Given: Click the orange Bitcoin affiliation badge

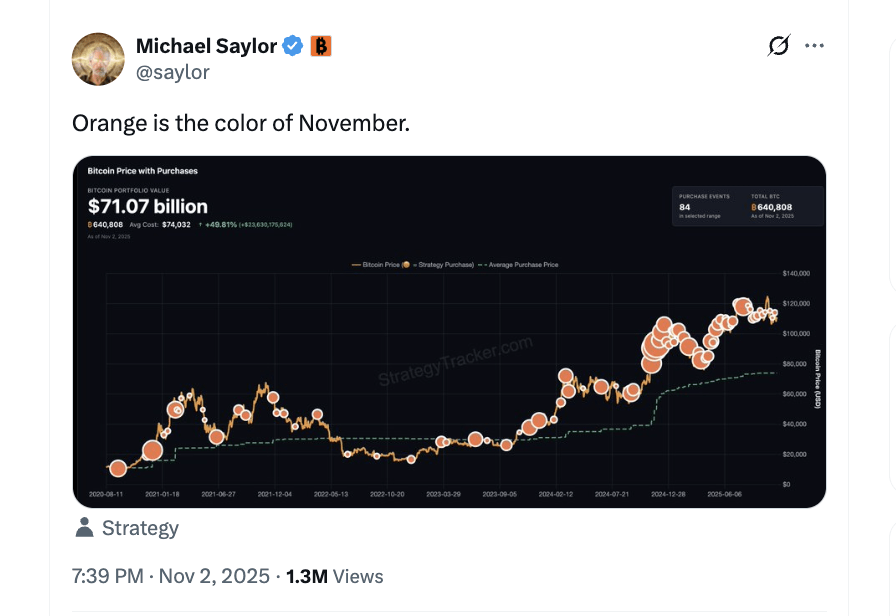Looking at the screenshot, I should pyautogui.click(x=320, y=46).
